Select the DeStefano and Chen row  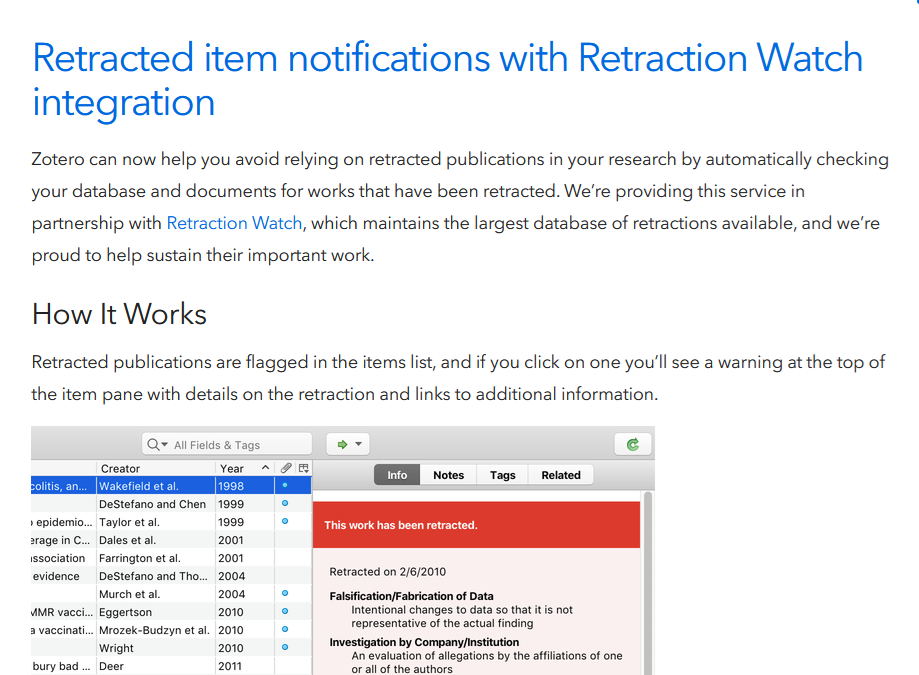[x=171, y=504]
